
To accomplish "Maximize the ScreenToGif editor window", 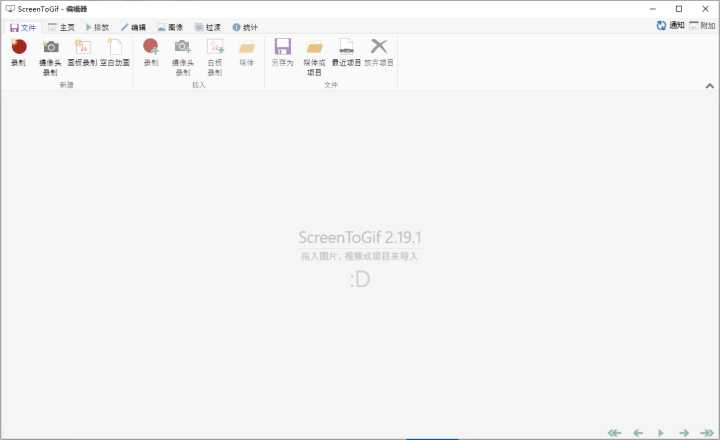I will [679, 9].
